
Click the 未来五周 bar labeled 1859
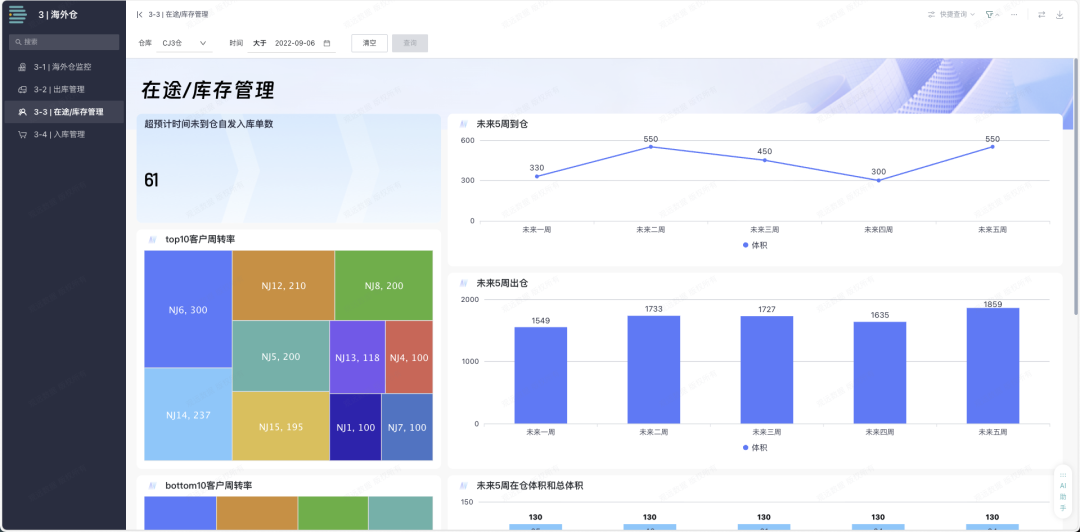point(993,366)
